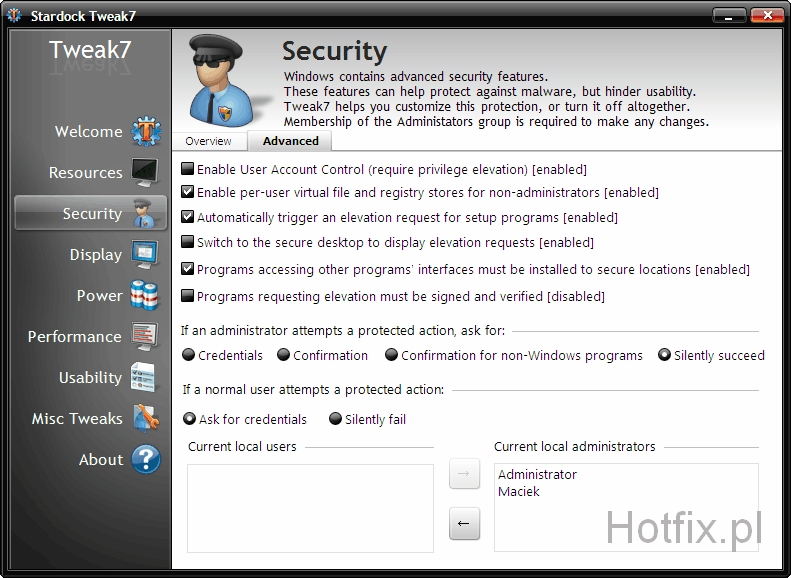The image size is (791, 578).
Task: Open the Welcome section
Action: (88, 132)
